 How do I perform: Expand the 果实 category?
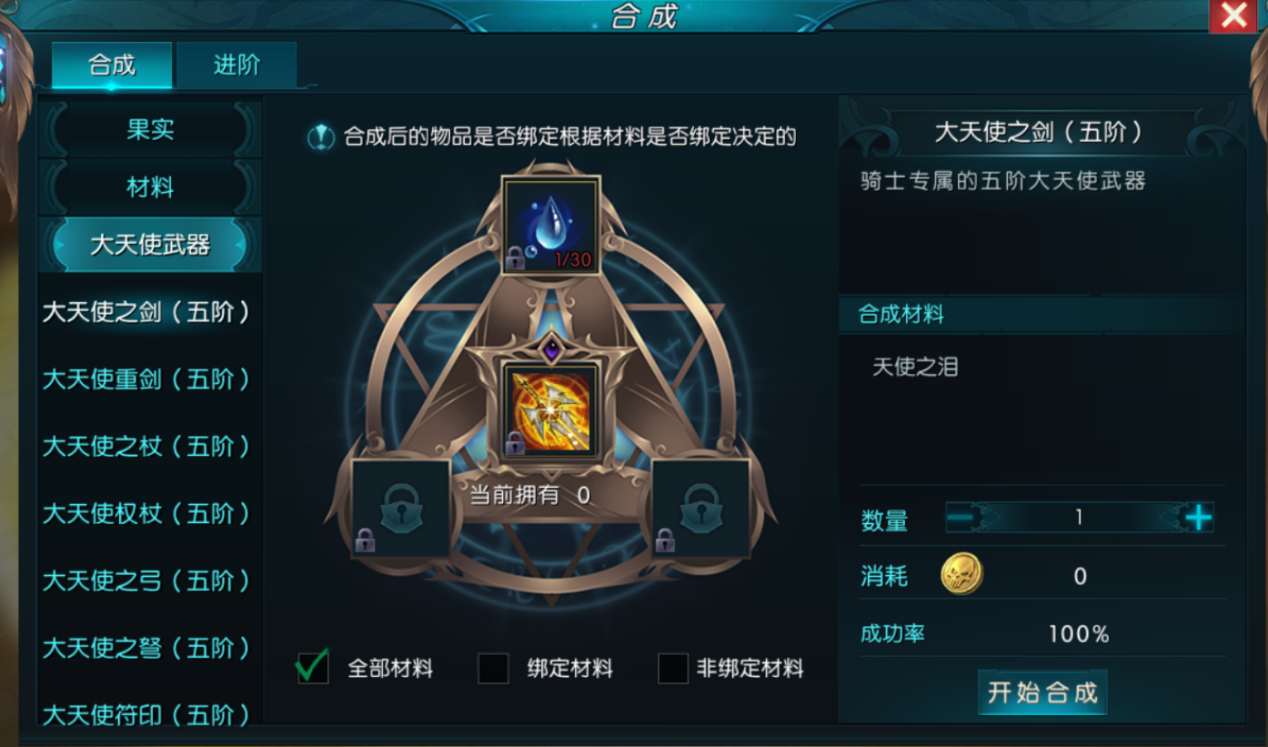click(150, 129)
